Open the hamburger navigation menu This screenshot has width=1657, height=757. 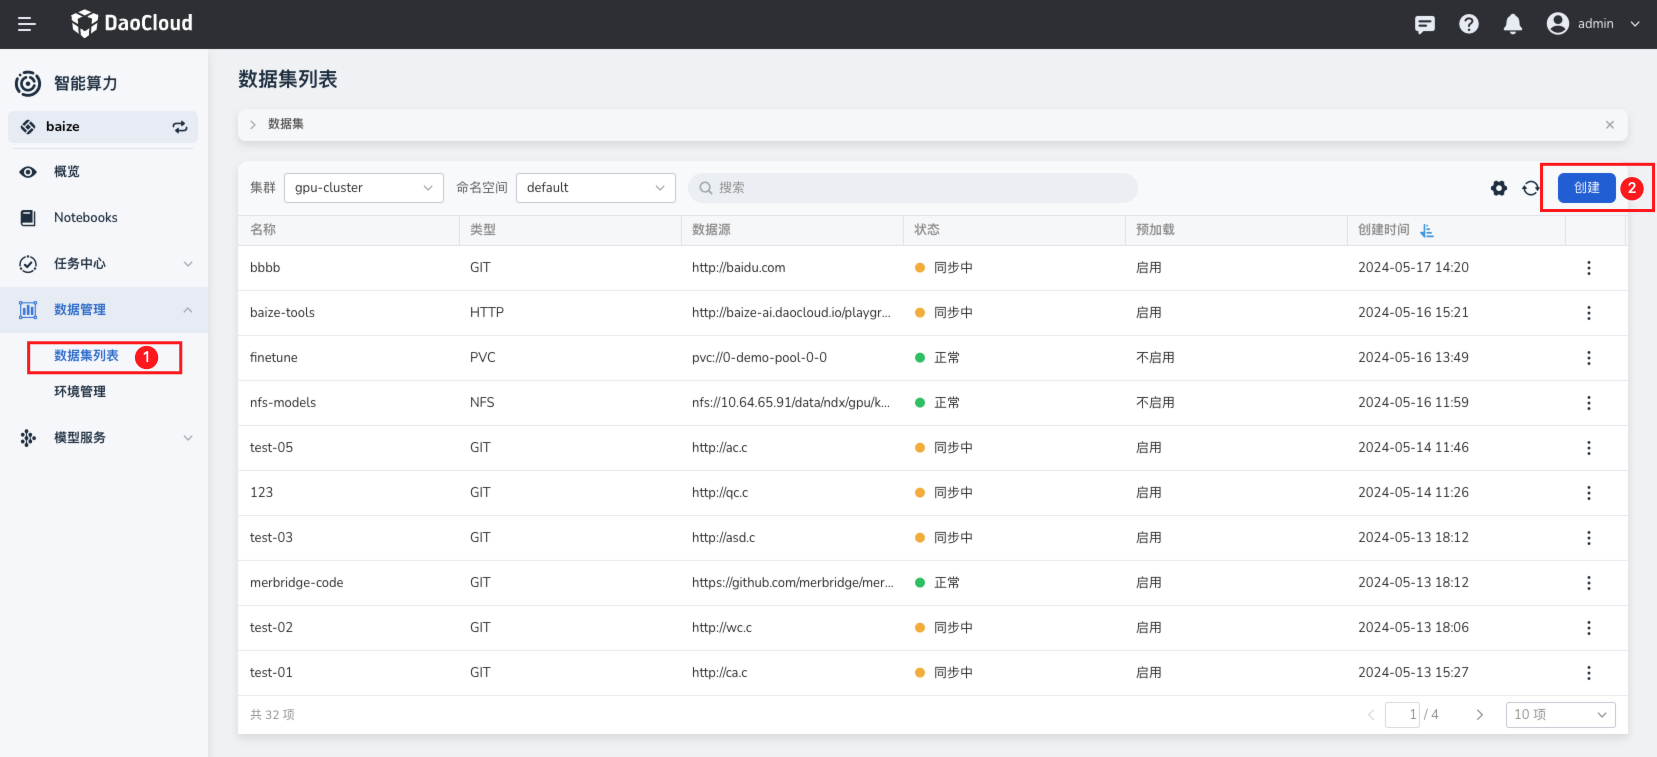point(27,24)
